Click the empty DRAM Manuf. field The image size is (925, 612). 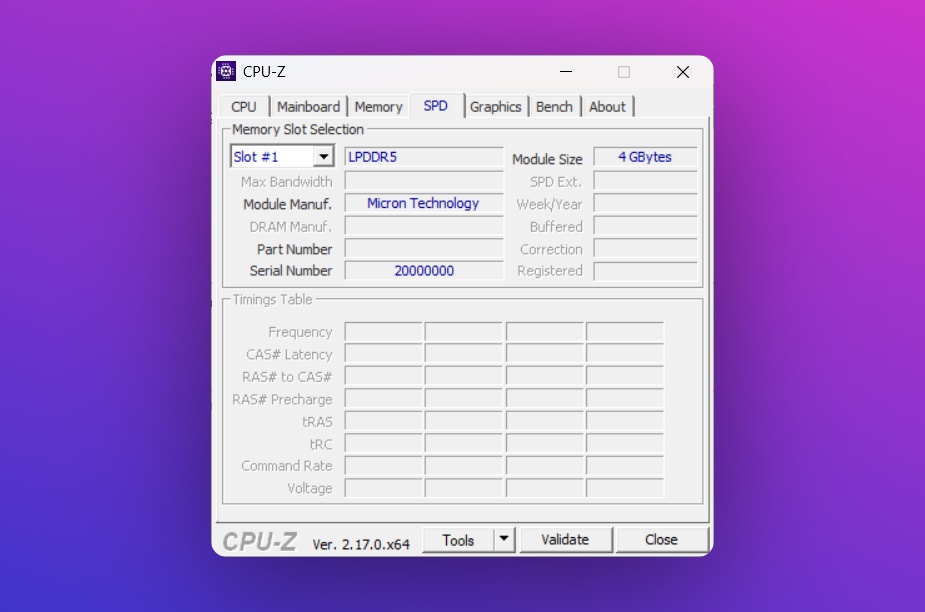(x=424, y=226)
